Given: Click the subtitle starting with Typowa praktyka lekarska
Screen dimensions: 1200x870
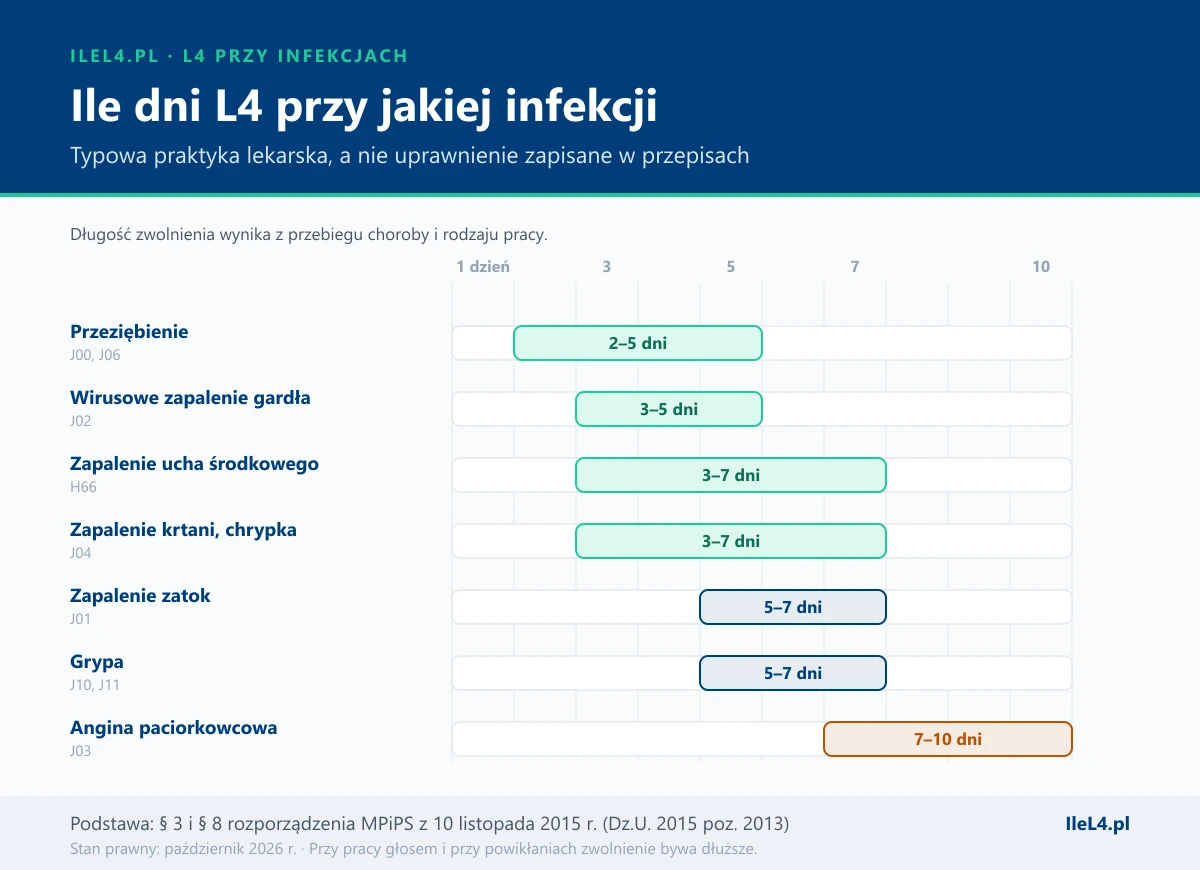Looking at the screenshot, I should click(410, 156).
